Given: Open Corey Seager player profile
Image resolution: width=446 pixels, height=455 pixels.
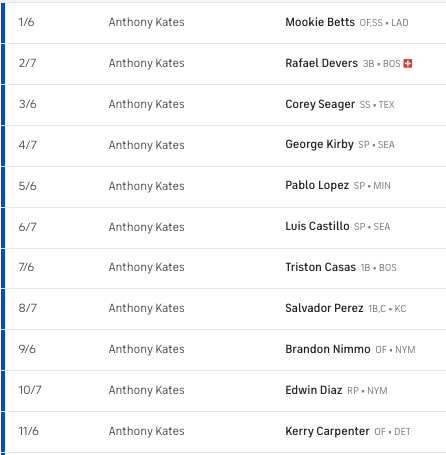Looking at the screenshot, I should [320, 104].
